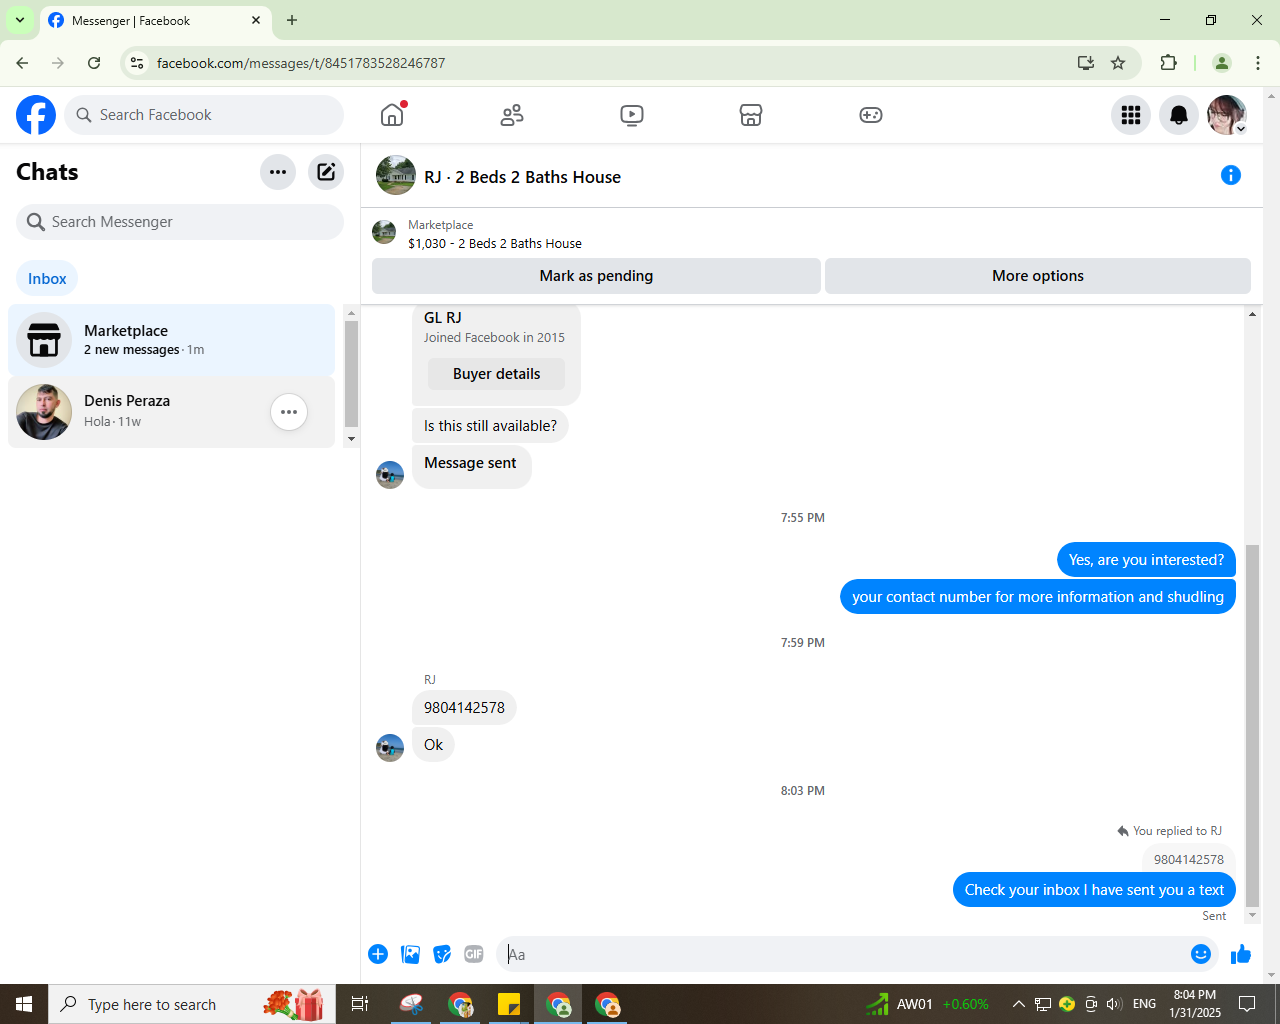Image resolution: width=1280 pixels, height=1024 pixels.
Task: Open options for Denis Peraza chat
Action: [x=289, y=412]
